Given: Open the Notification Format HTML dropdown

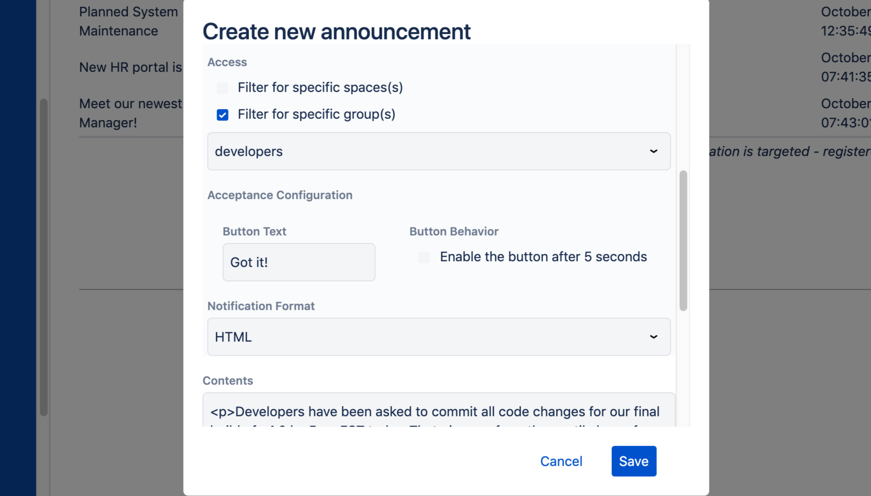Looking at the screenshot, I should pyautogui.click(x=438, y=337).
